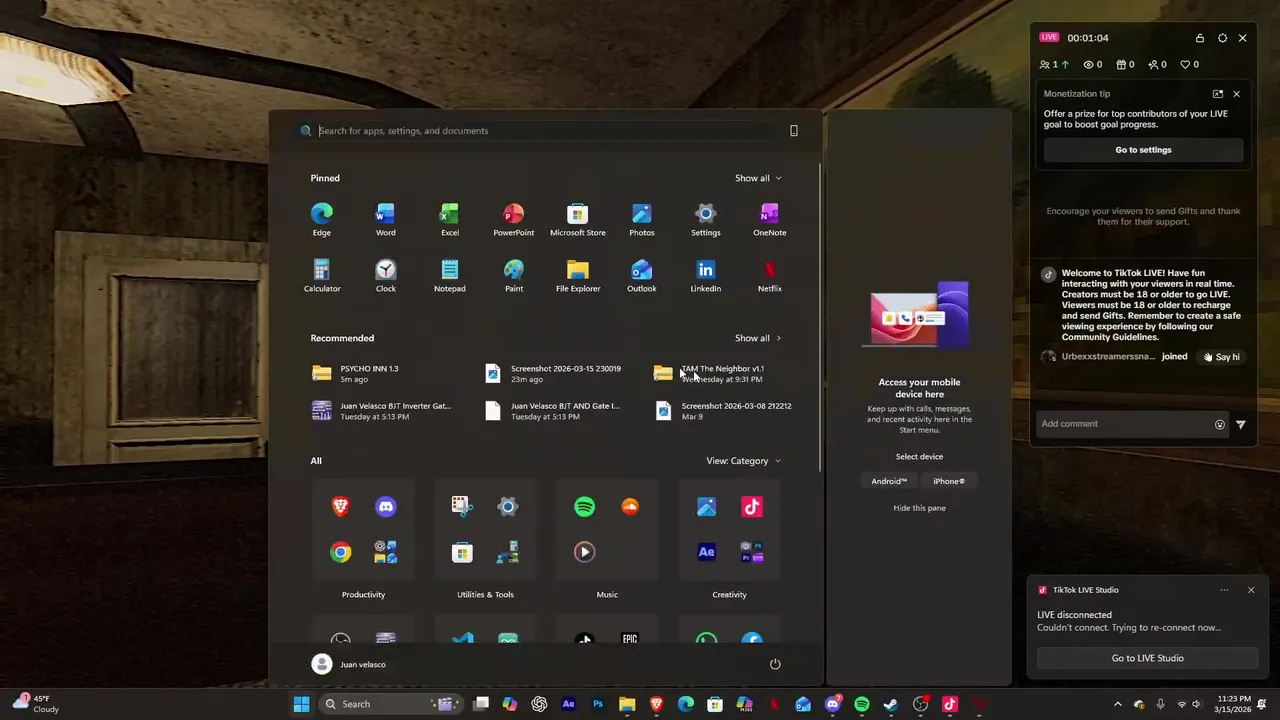Click Go to LIVE Studio notification button
This screenshot has height=720, width=1280.
coord(1147,658)
